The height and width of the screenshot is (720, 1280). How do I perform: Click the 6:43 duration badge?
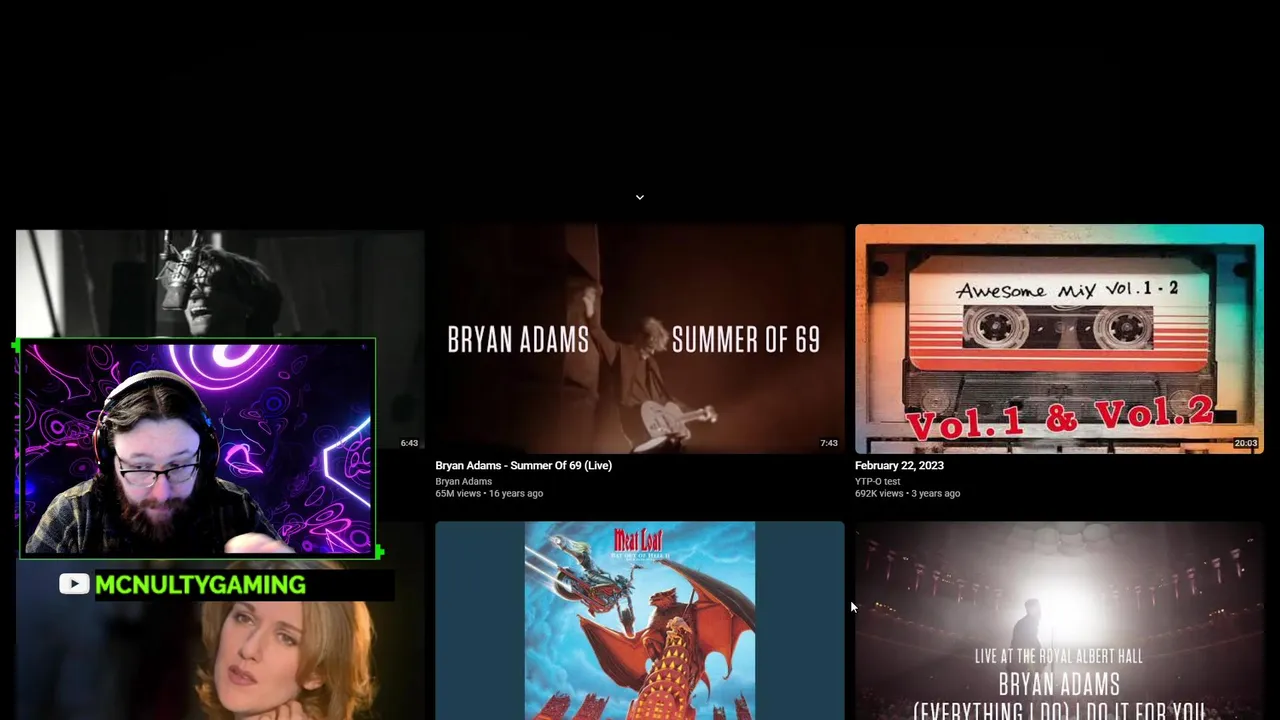pos(409,443)
